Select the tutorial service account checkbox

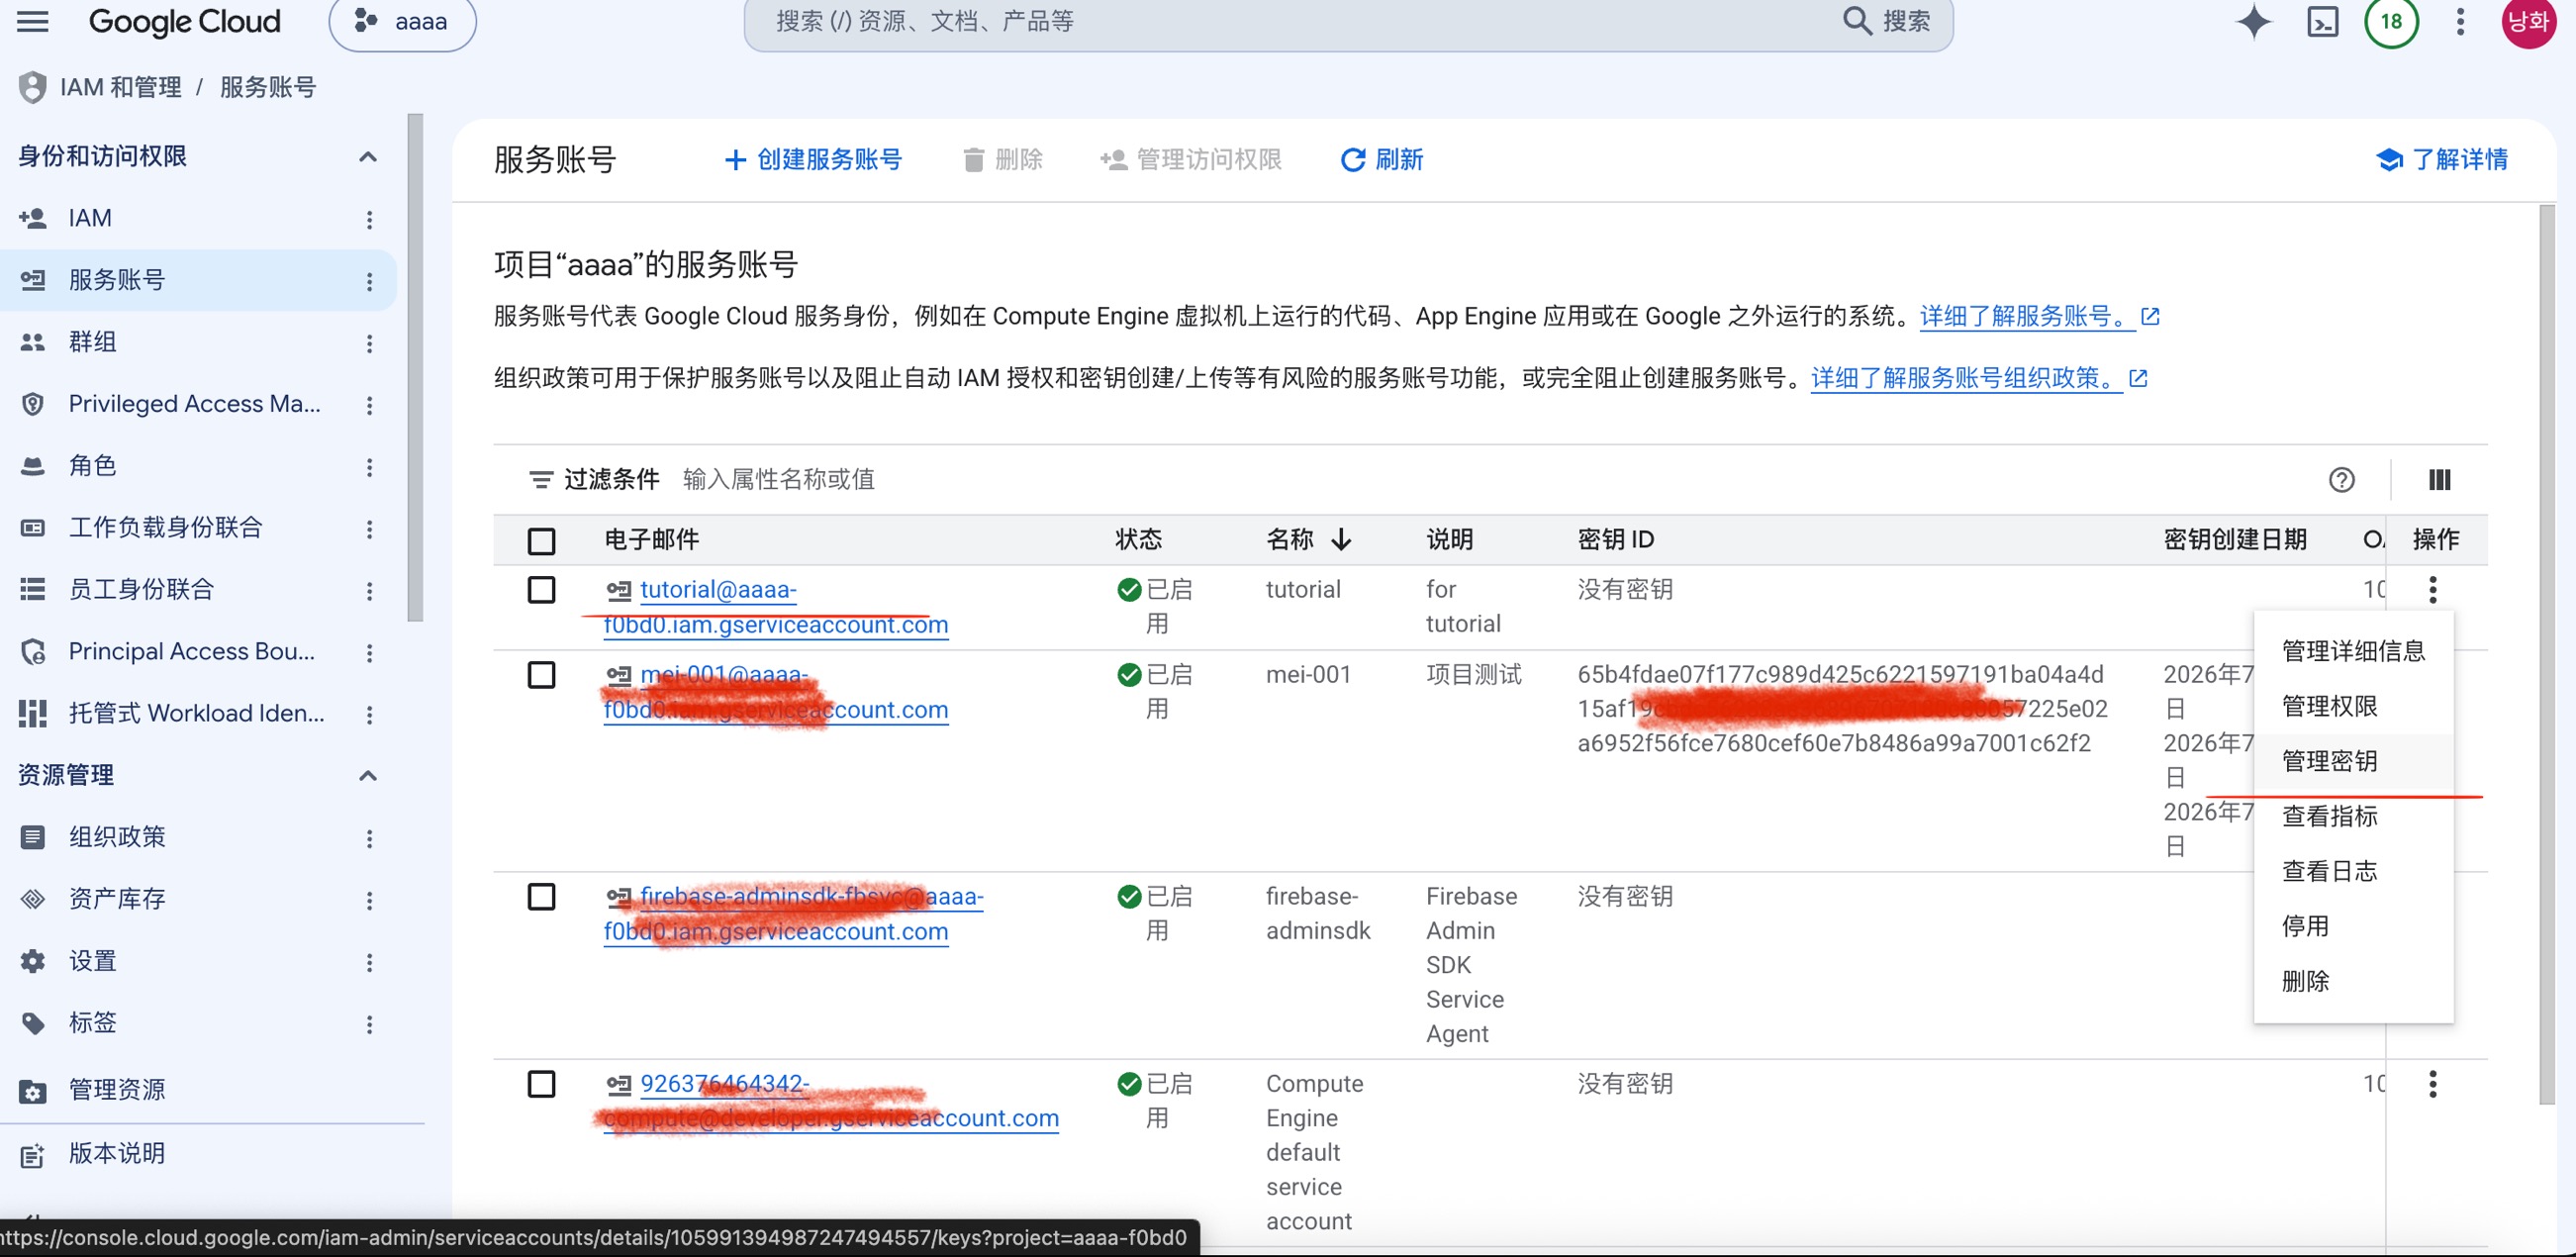[541, 590]
